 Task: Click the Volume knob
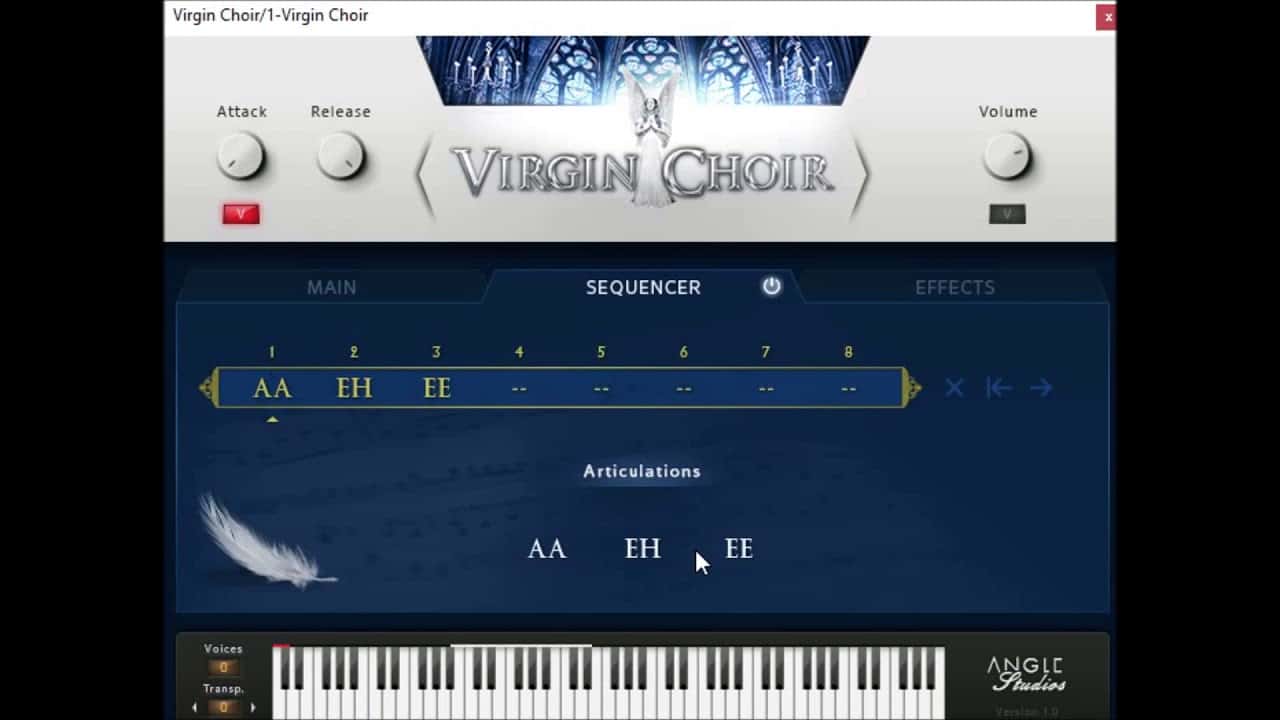(1007, 157)
